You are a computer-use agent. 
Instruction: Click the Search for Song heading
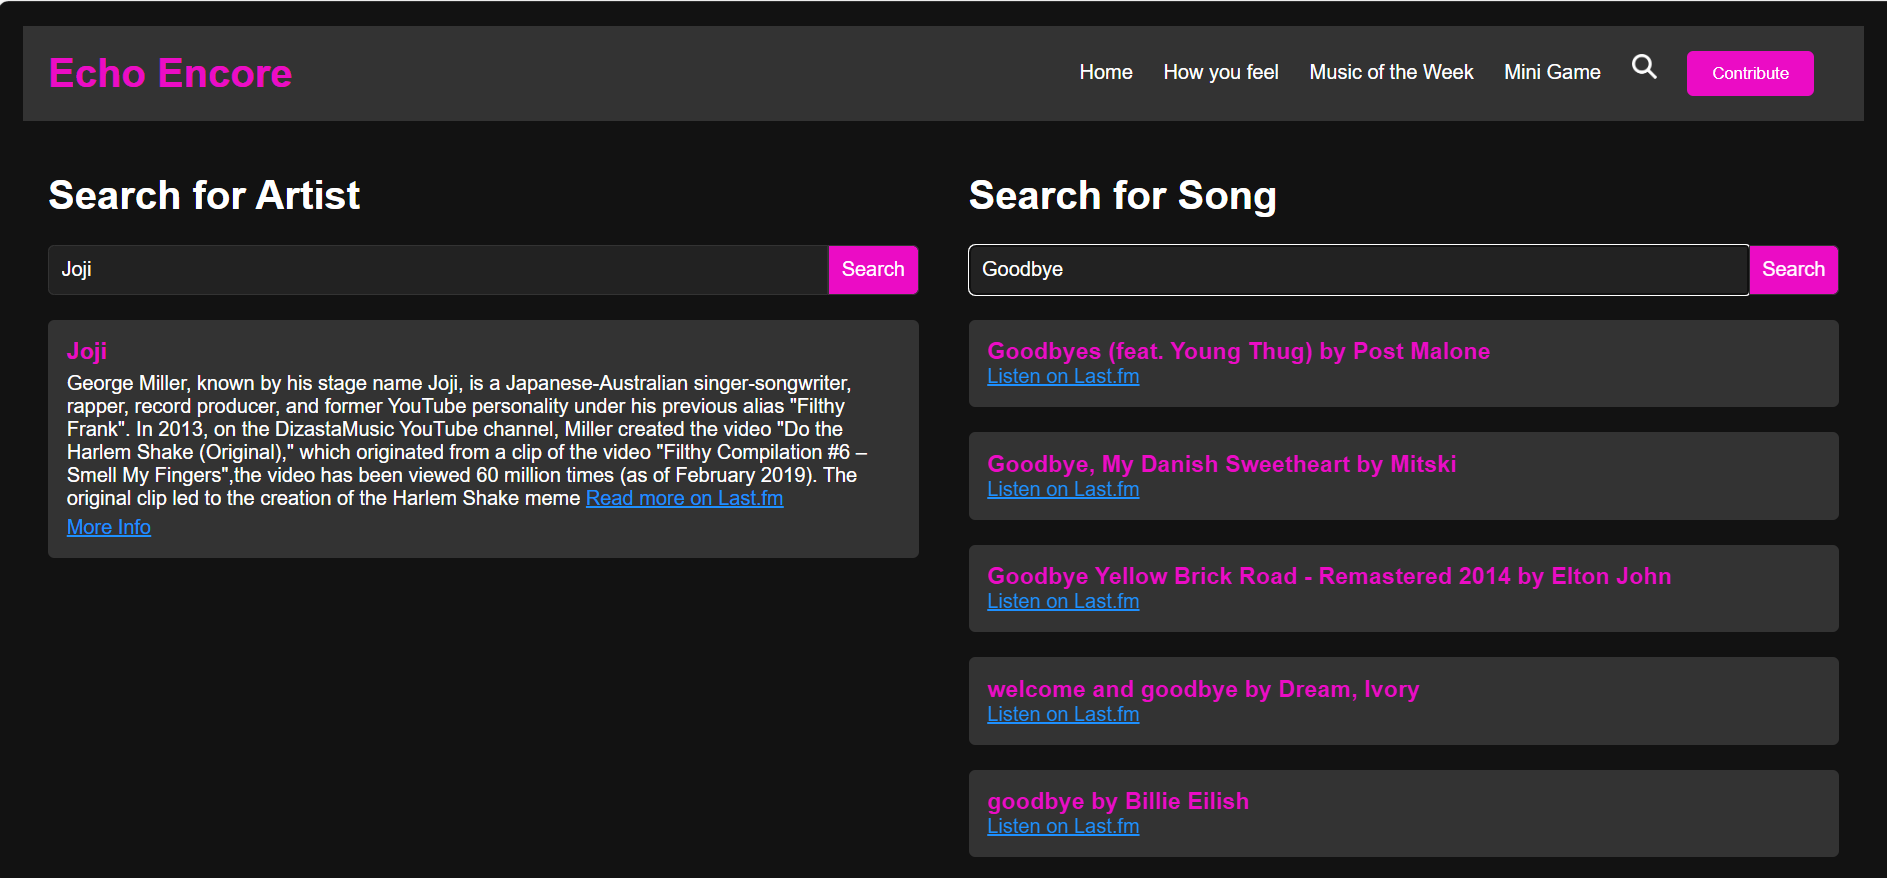(1122, 195)
